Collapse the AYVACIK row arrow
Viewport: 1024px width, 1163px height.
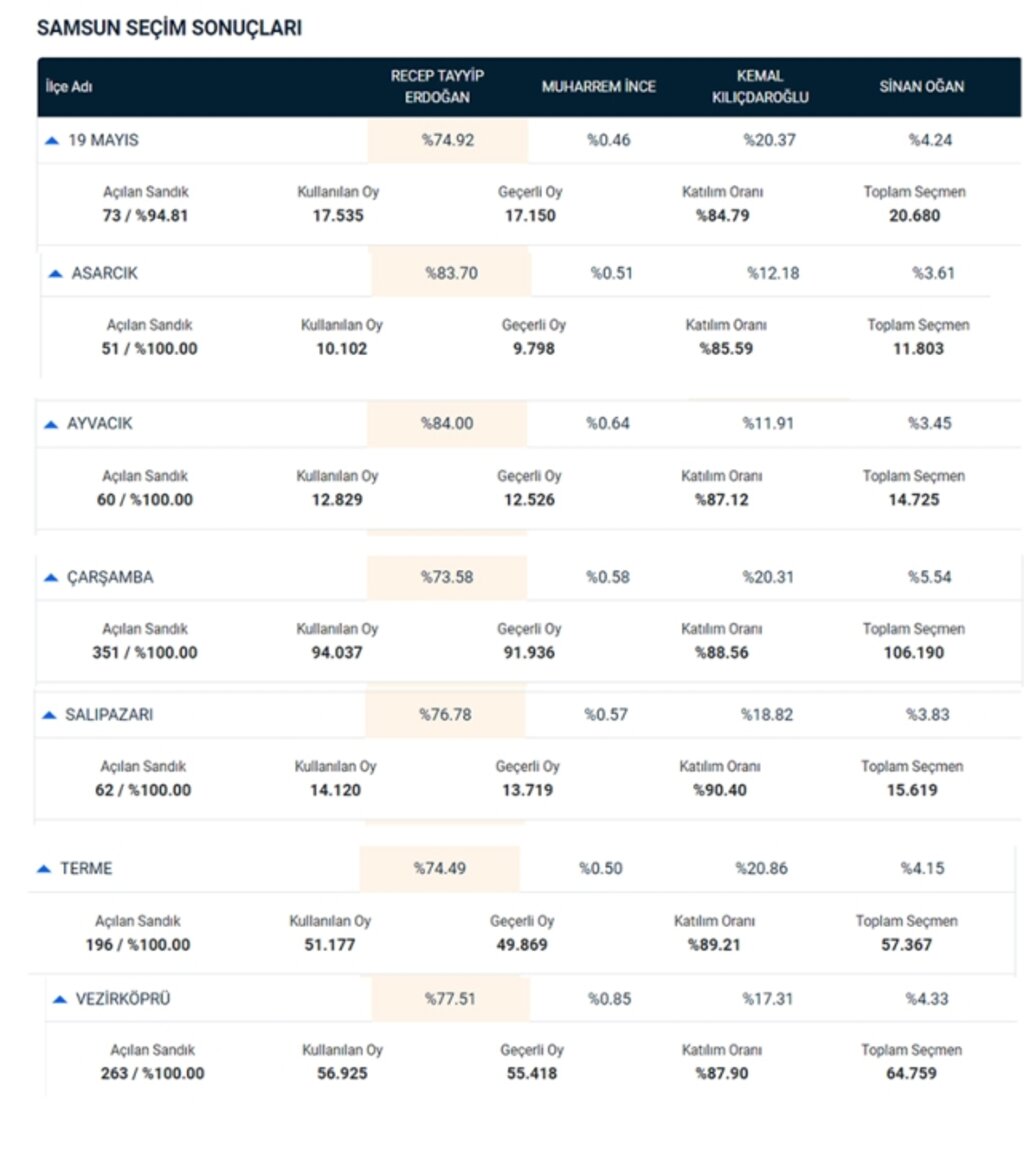pyautogui.click(x=50, y=424)
